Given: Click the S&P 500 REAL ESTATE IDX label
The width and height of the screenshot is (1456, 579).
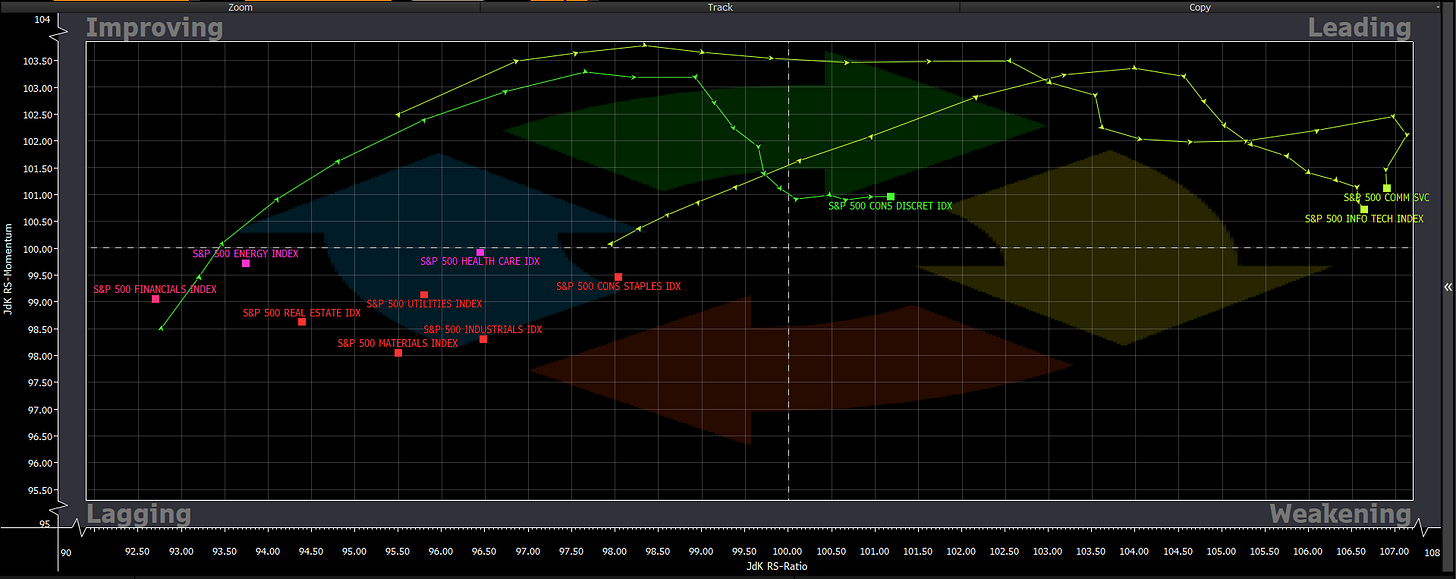Looking at the screenshot, I should [x=302, y=313].
